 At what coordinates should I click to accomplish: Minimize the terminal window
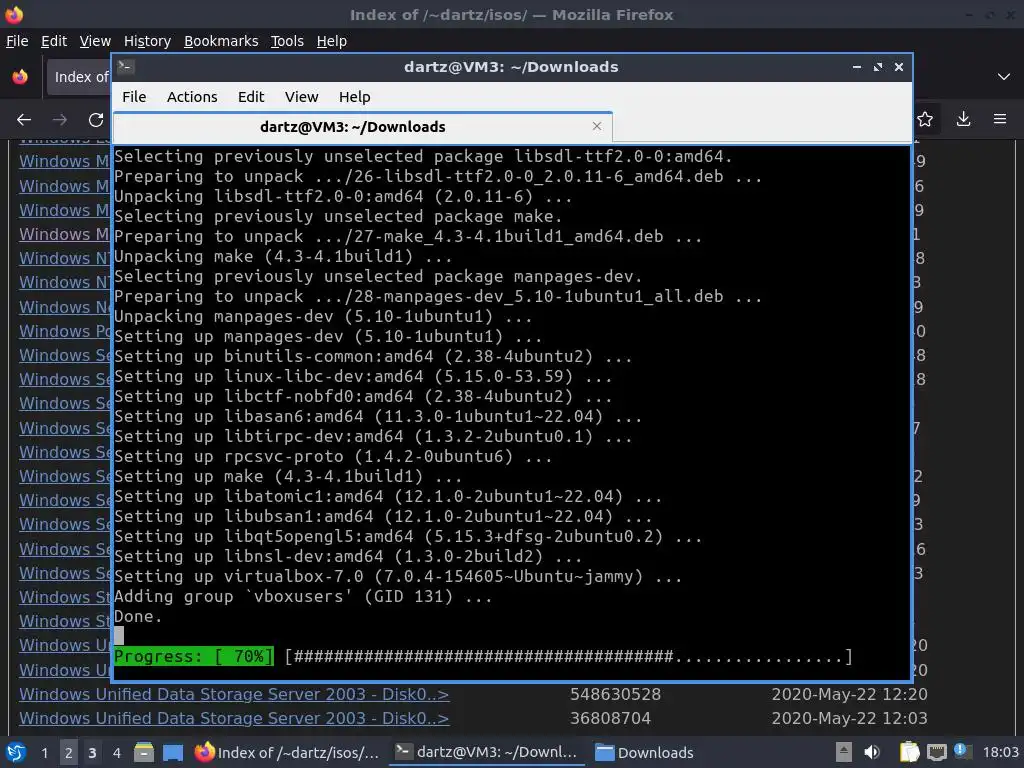(x=857, y=67)
